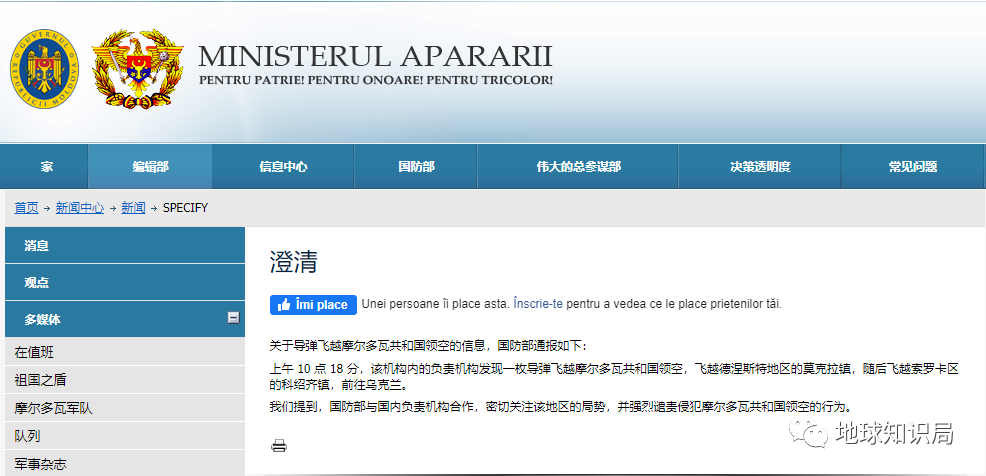
Task: Open the 伟大的总参谋部 navigation tab
Action: [578, 167]
